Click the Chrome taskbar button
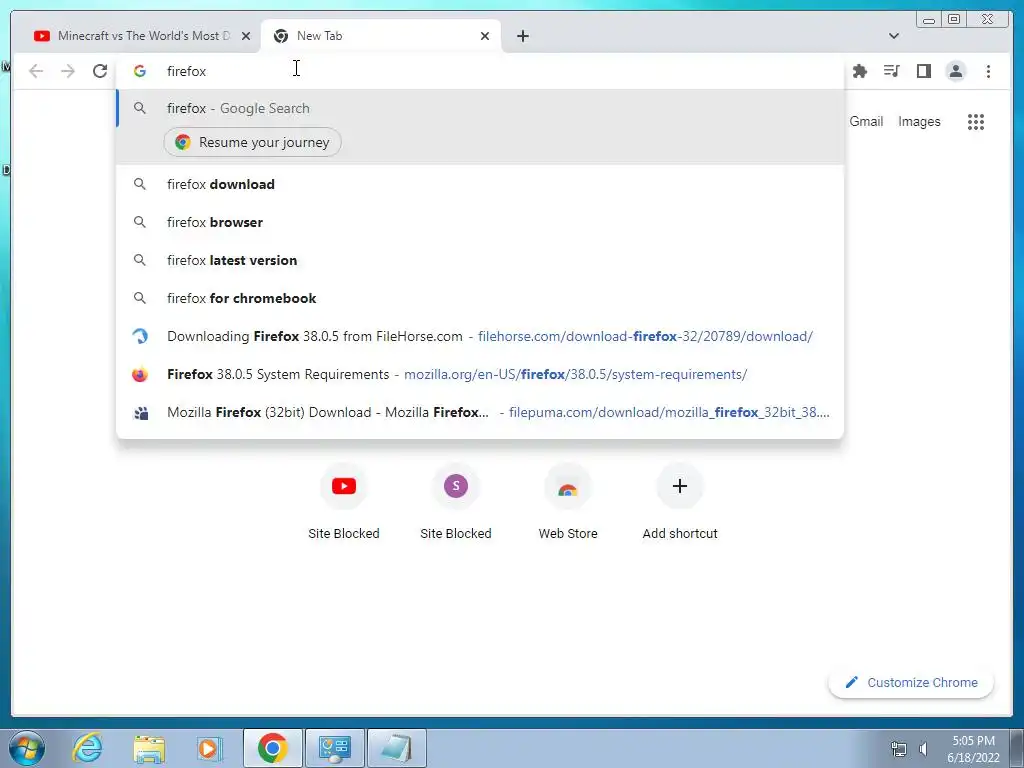The height and width of the screenshot is (768, 1024). click(x=273, y=748)
